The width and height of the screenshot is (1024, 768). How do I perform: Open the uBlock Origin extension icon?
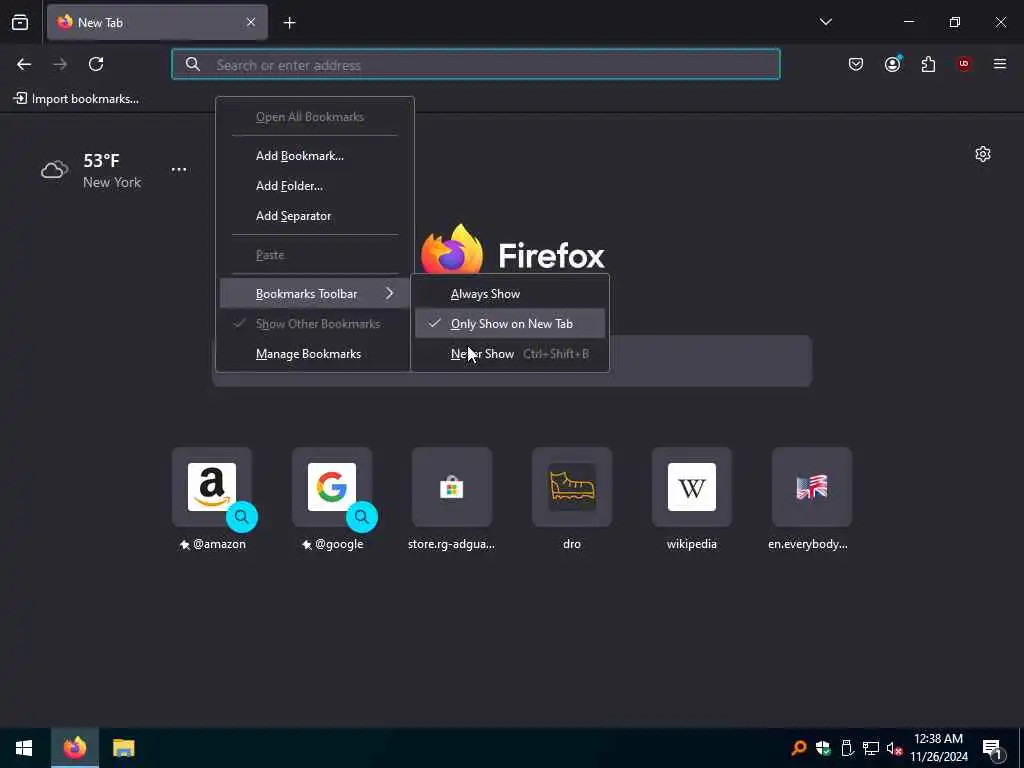tap(963, 64)
